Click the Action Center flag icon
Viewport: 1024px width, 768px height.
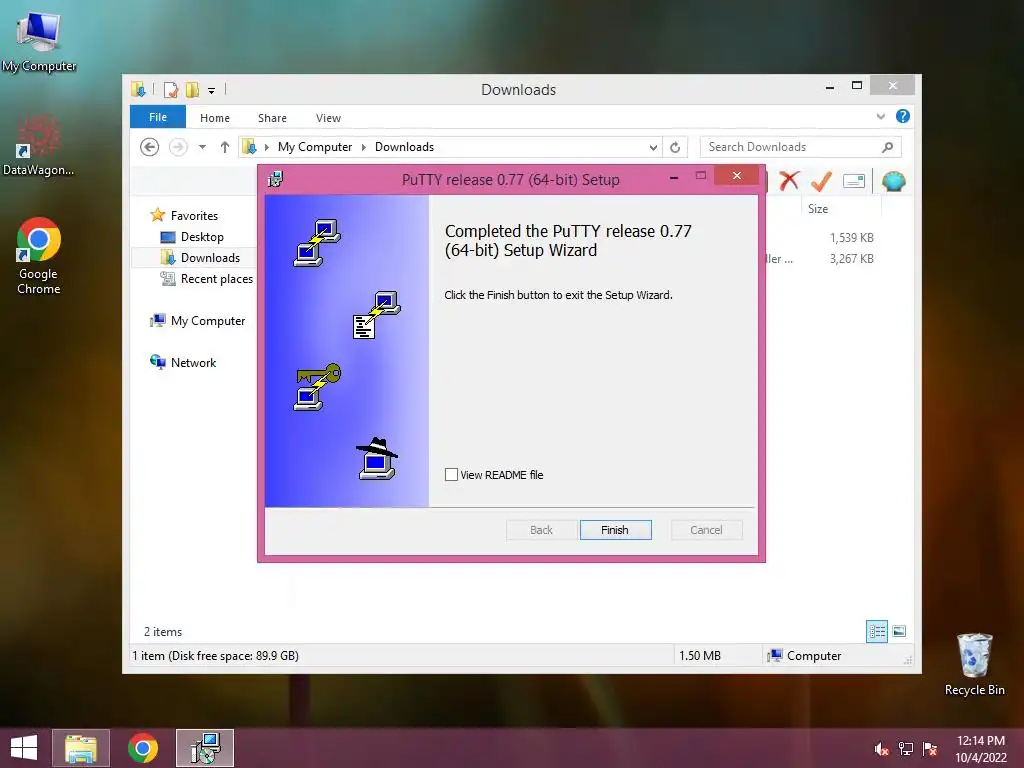pyautogui.click(x=930, y=749)
